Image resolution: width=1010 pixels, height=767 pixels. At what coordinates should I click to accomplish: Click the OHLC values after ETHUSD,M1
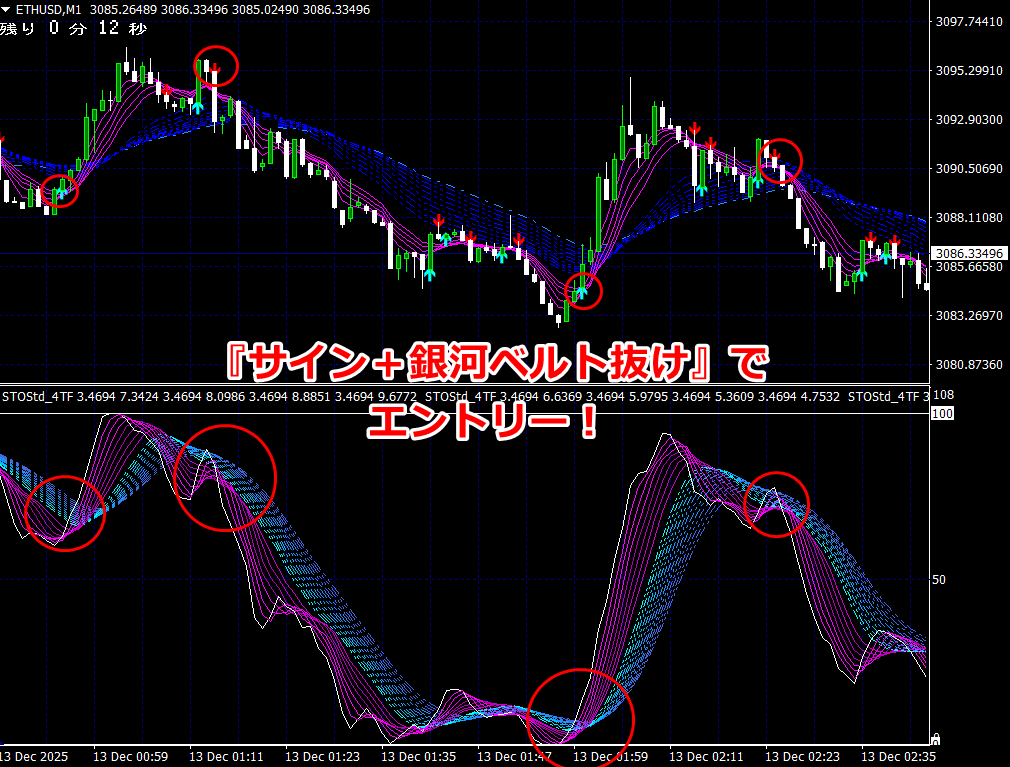(230, 10)
